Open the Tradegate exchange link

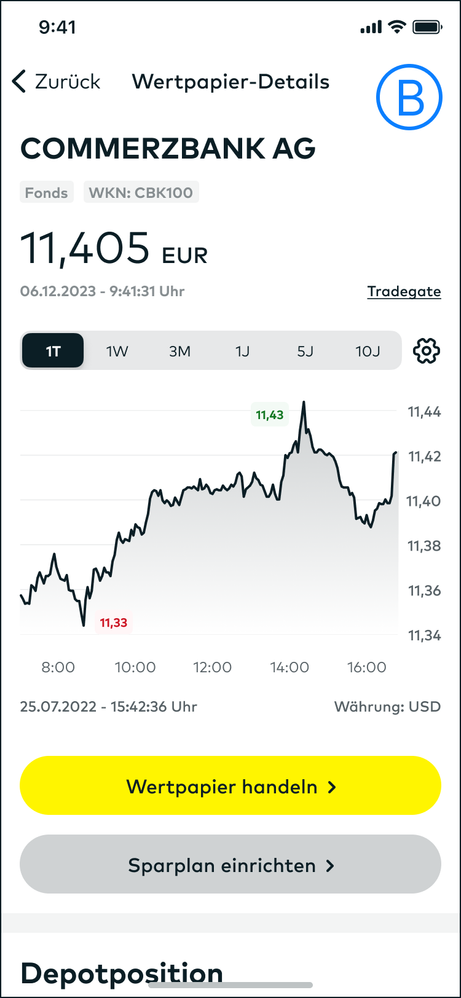pos(404,292)
